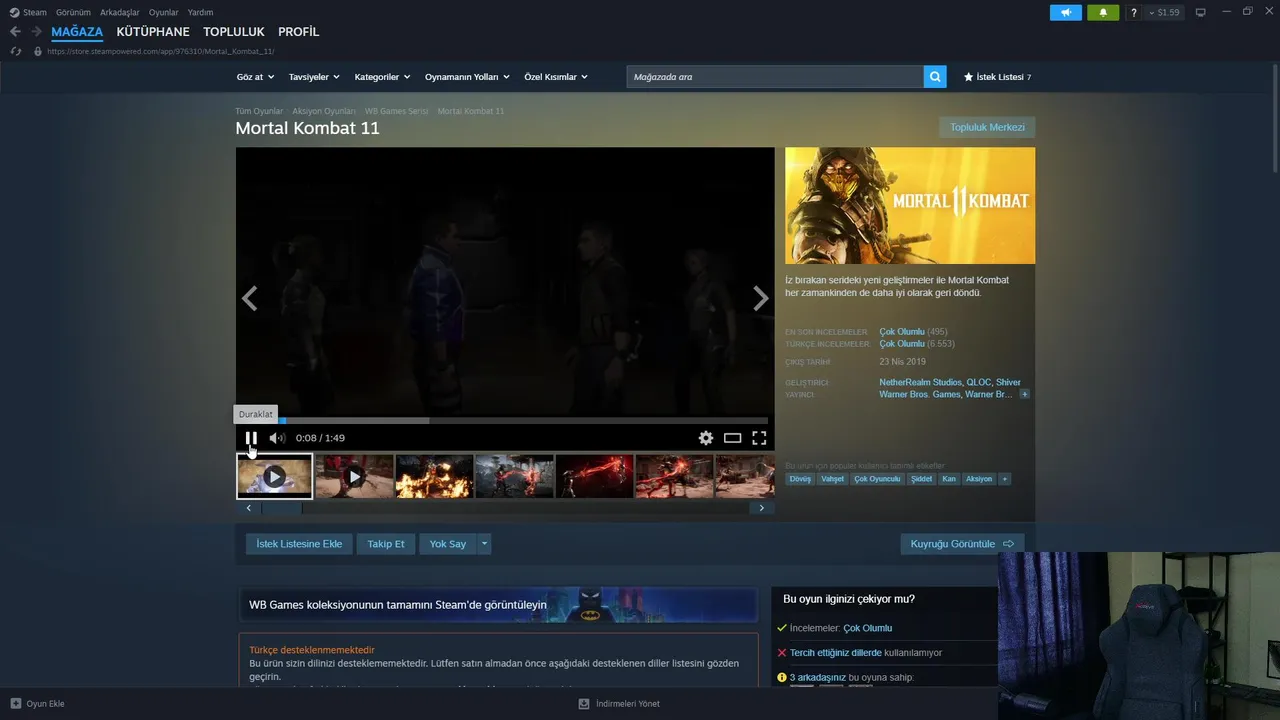Image resolution: width=1280 pixels, height=720 pixels.
Task: Pause the trailer with Duraklat button
Action: 251,438
